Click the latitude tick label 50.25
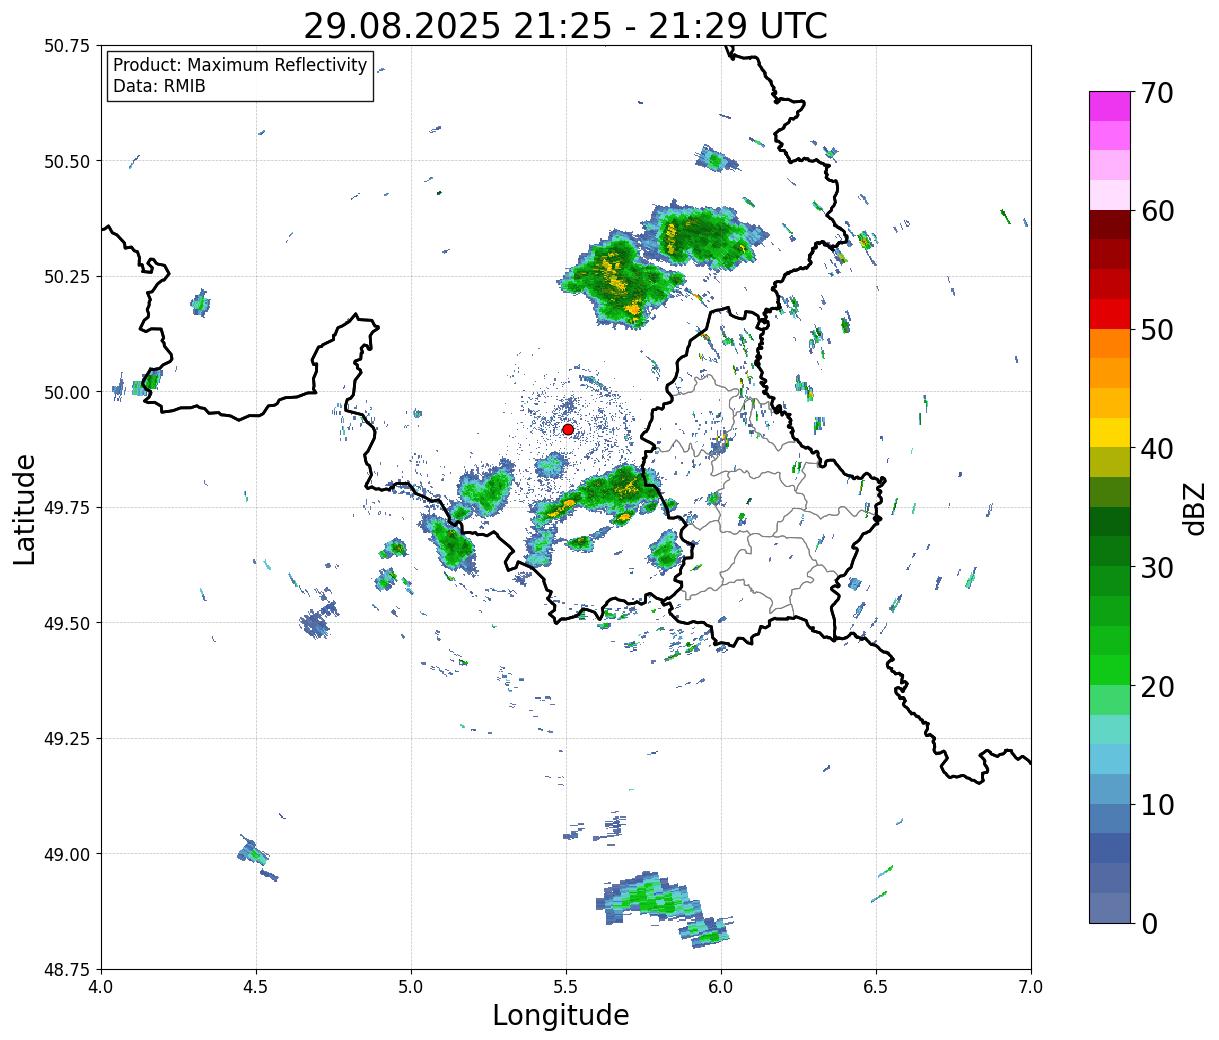Screen dimensions: 1219x1040 tap(67, 277)
